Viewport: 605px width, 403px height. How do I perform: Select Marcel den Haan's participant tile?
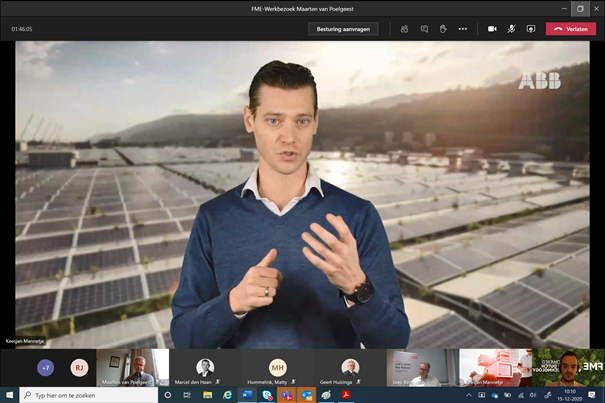[205, 368]
